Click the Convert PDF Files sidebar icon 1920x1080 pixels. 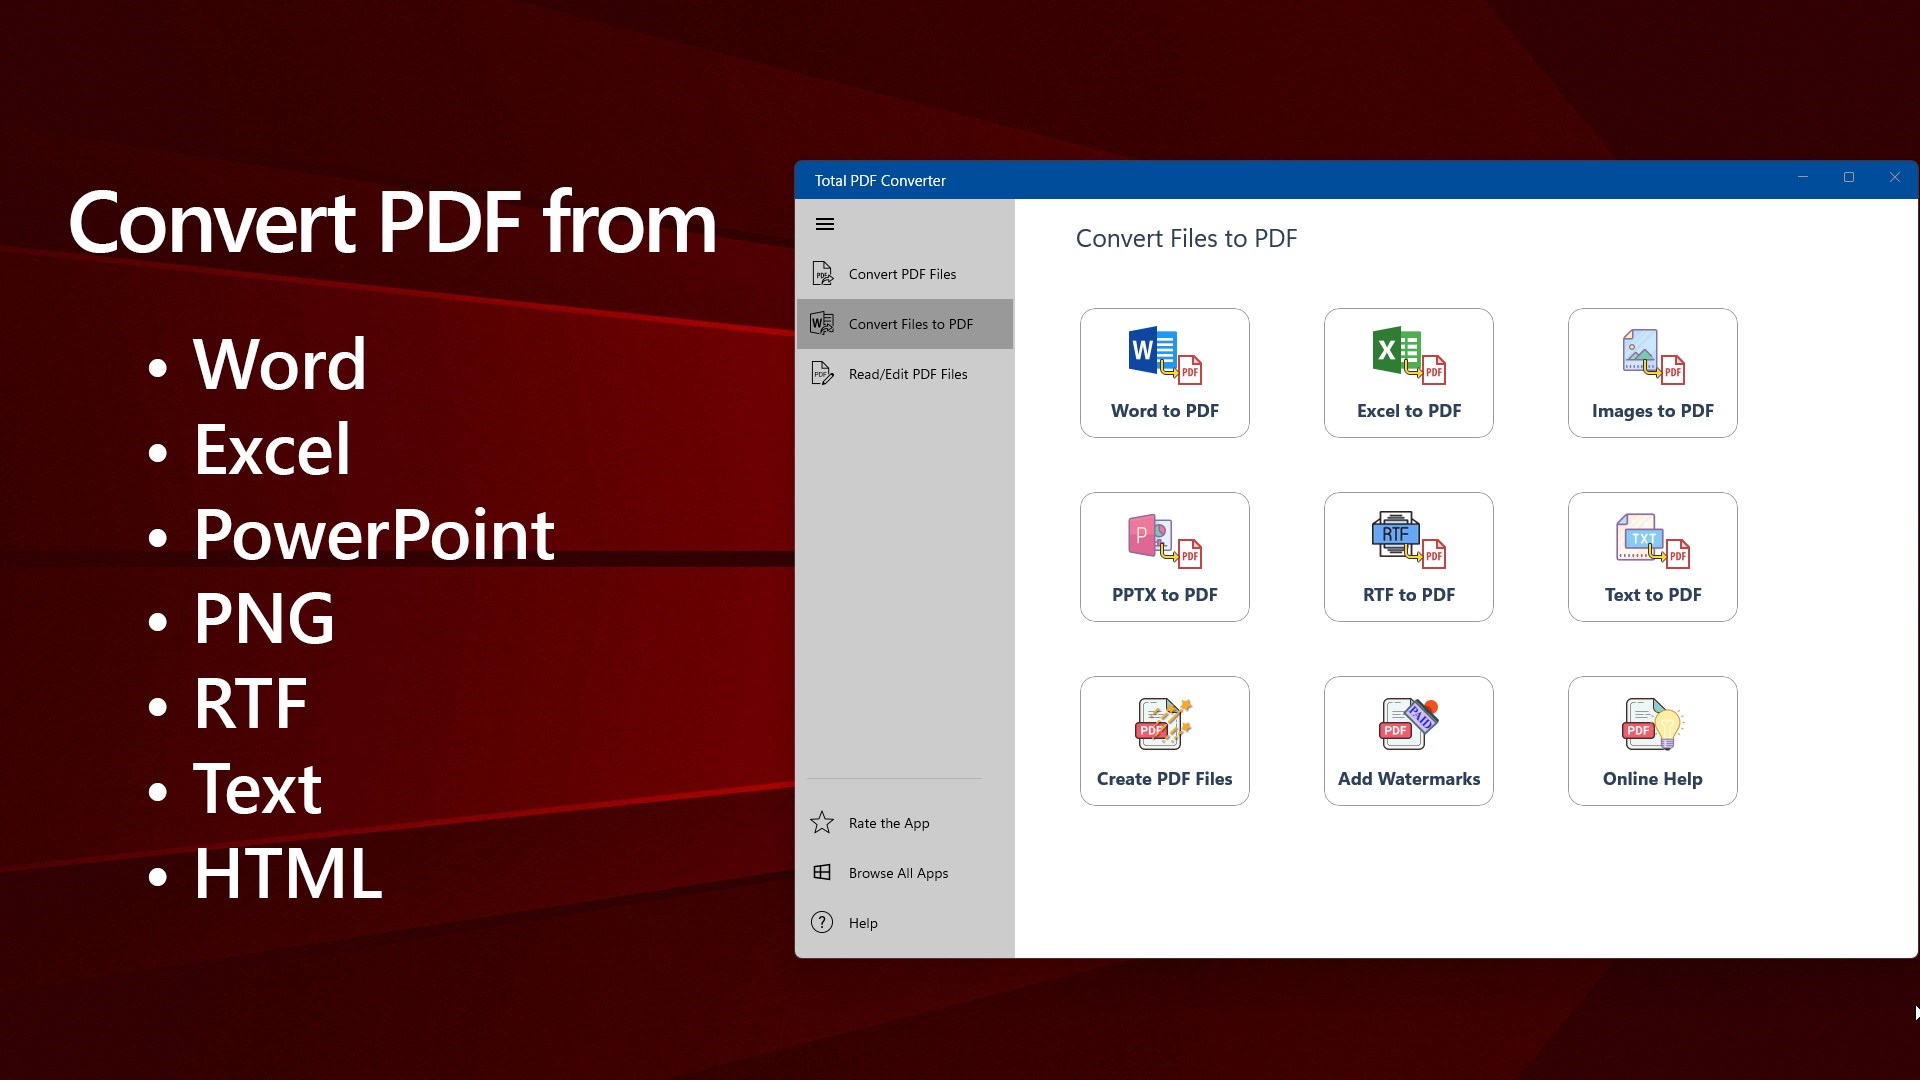tap(821, 272)
